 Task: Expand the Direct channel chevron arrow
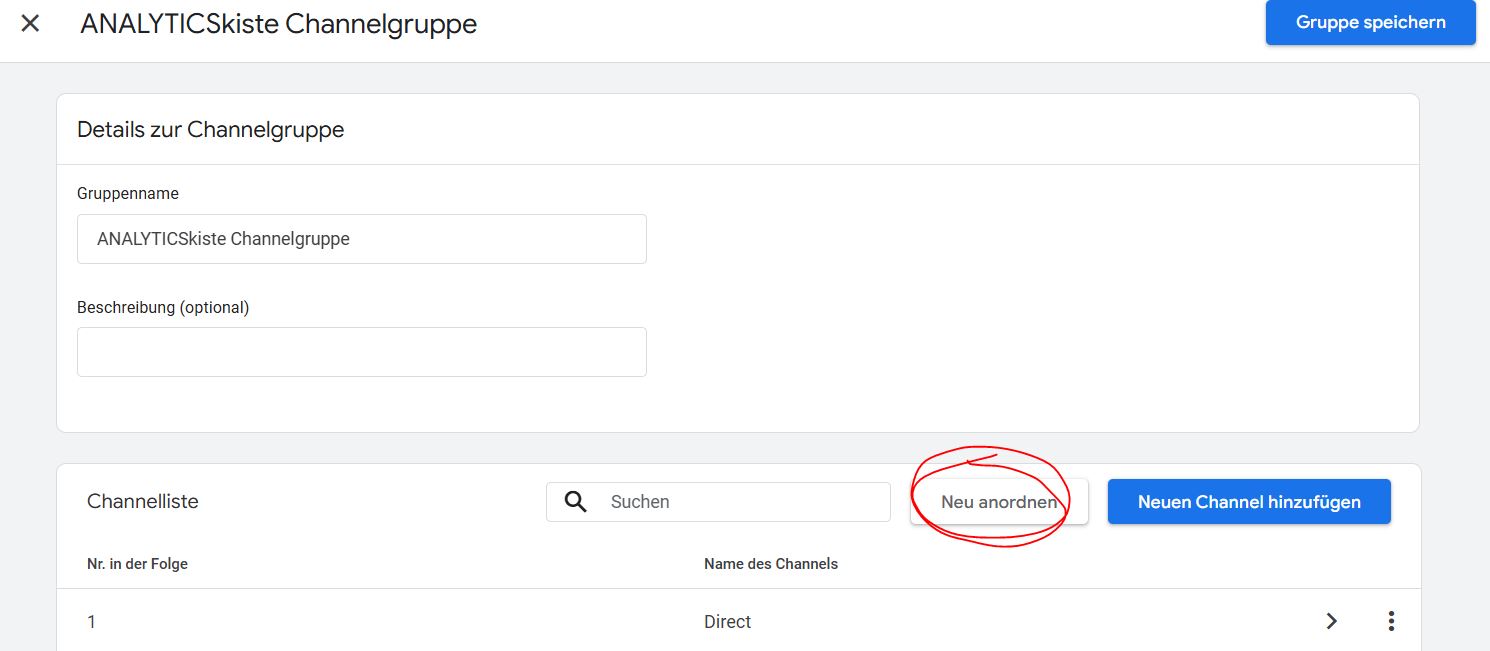coord(1331,621)
